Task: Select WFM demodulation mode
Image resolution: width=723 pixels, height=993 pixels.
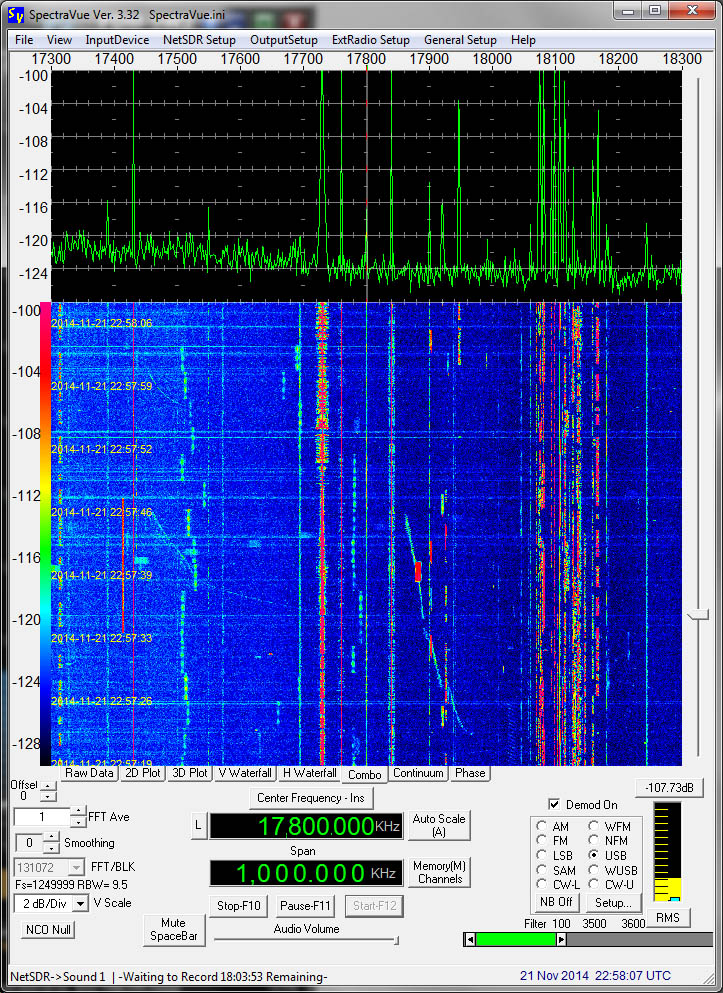Action: pyautogui.click(x=594, y=826)
